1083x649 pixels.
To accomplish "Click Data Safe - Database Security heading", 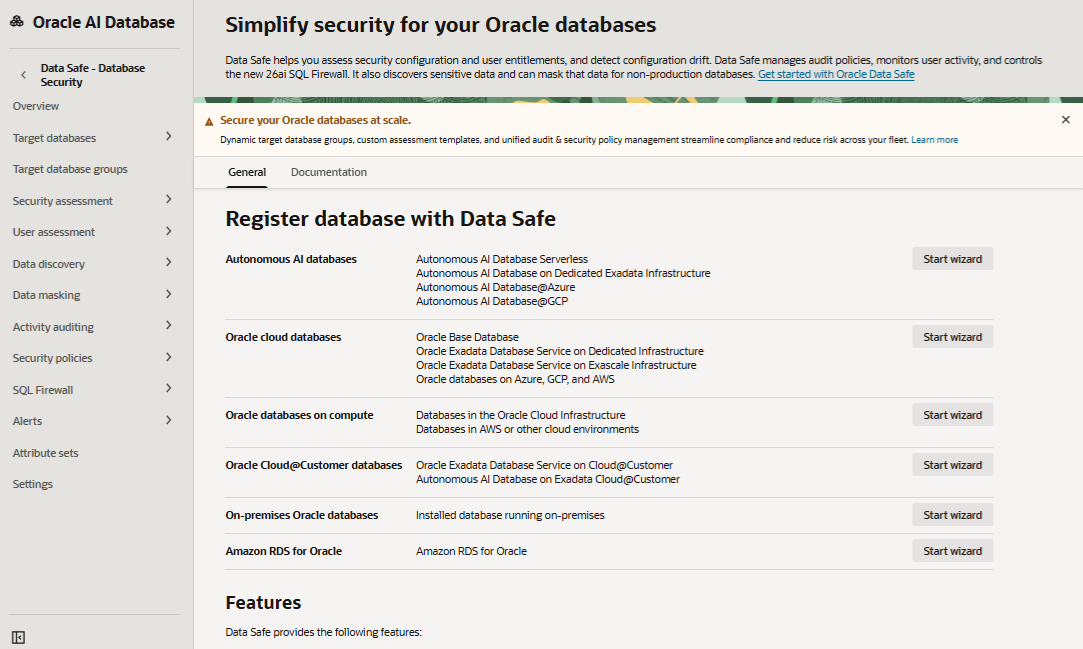I will [x=93, y=75].
